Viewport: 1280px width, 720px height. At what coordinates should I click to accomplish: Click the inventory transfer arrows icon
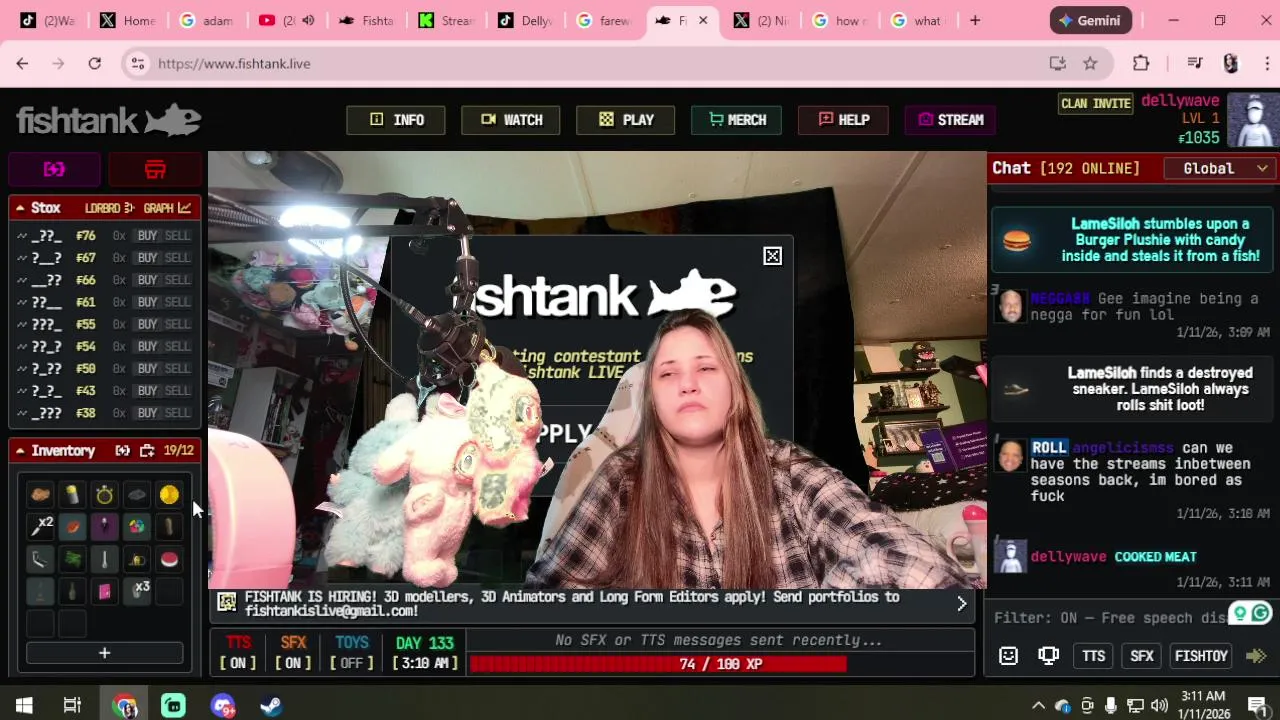coord(122,451)
